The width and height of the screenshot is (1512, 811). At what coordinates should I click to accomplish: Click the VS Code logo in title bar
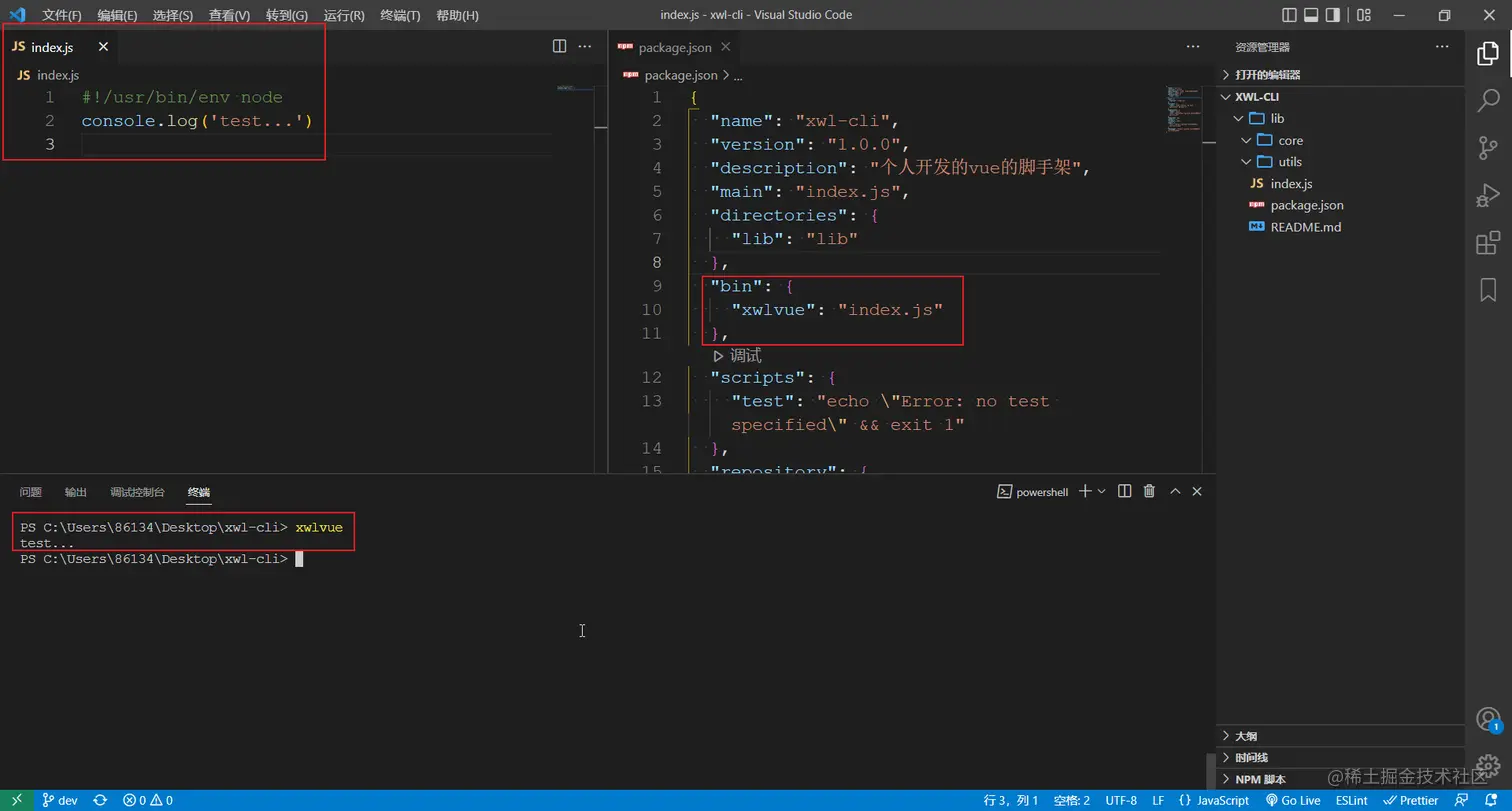(x=17, y=15)
